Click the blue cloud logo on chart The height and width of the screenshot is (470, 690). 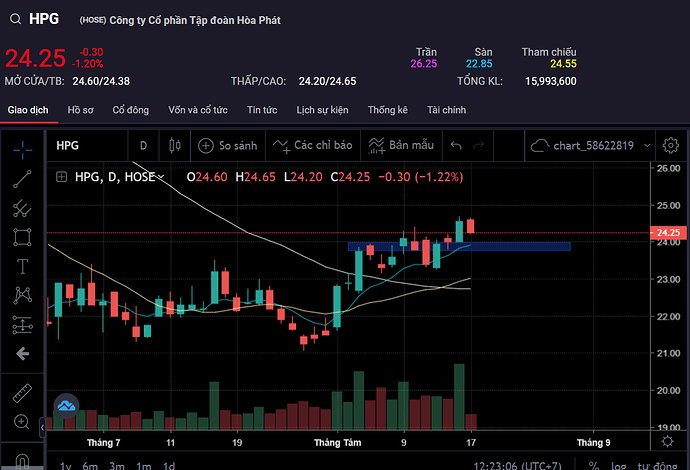(x=66, y=406)
